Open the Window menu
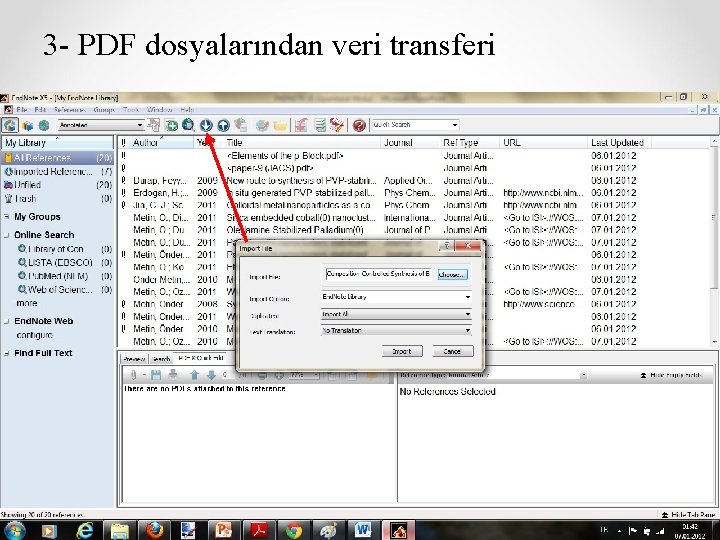The image size is (720, 540). (x=159, y=110)
